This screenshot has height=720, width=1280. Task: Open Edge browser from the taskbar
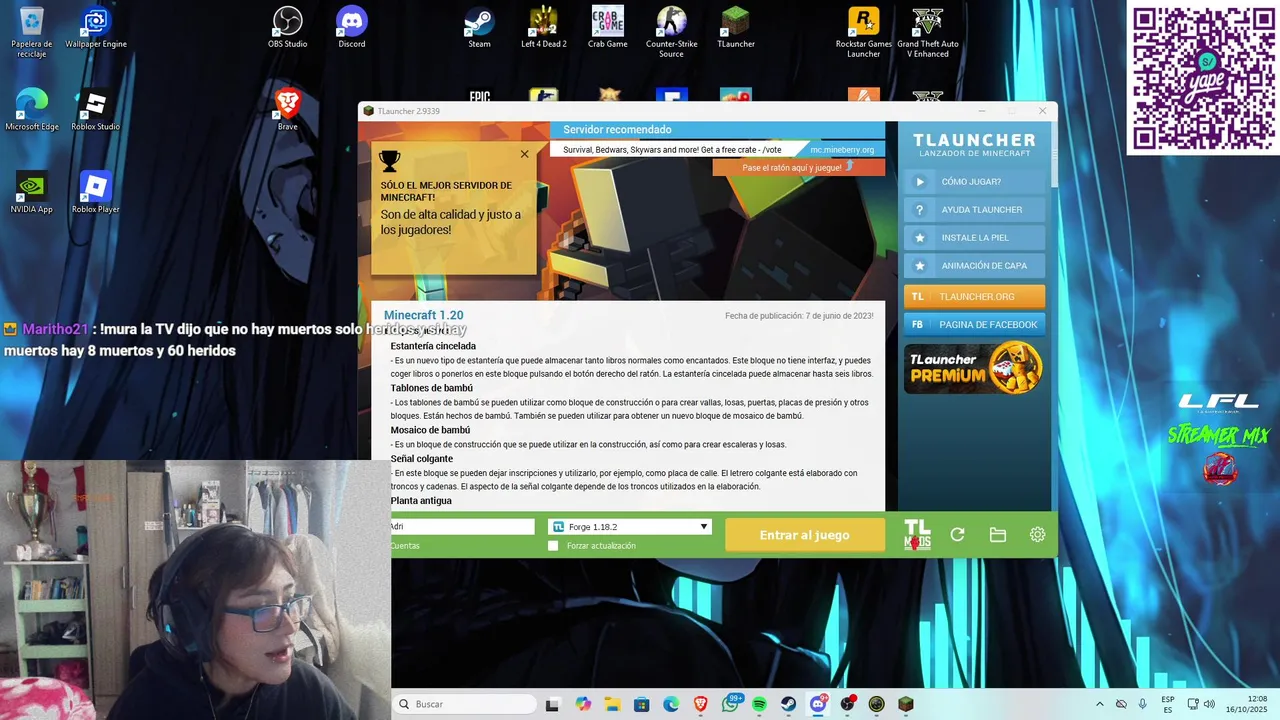[671, 704]
